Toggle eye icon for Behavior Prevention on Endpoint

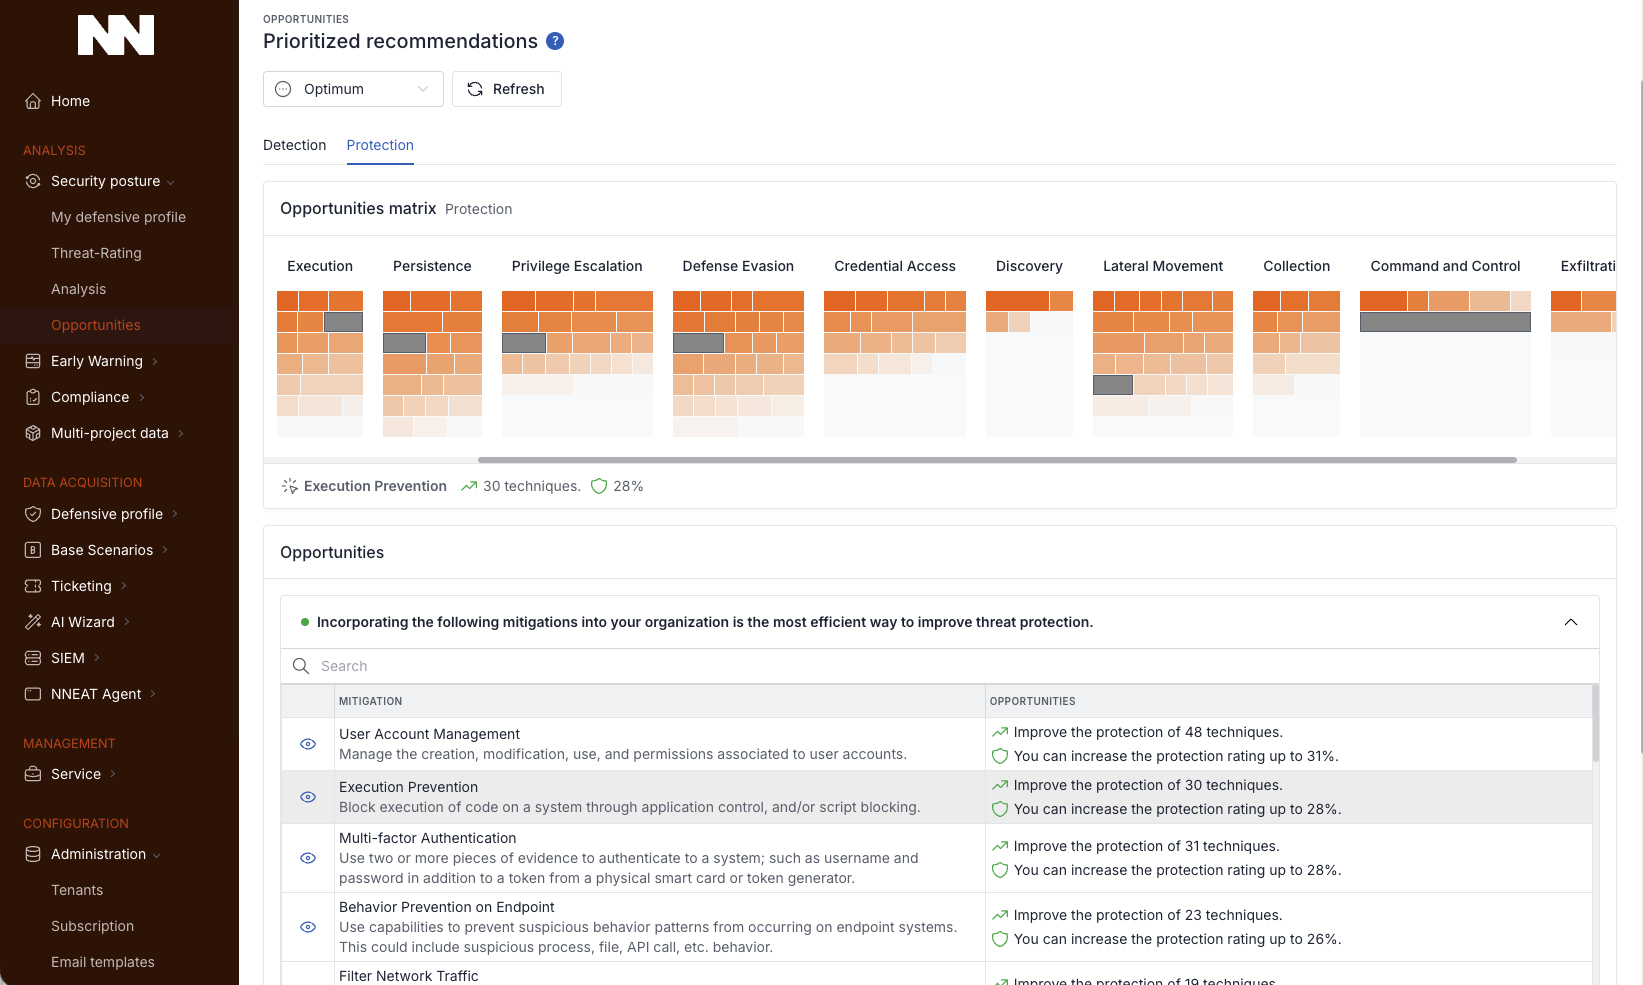(308, 927)
